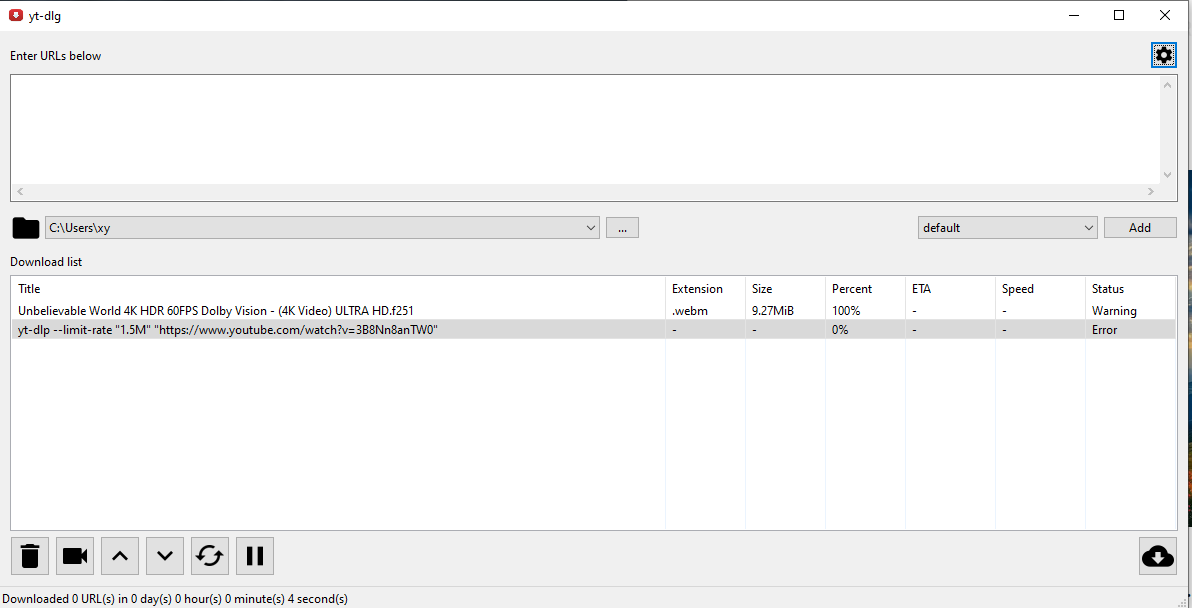1192x608 pixels.
Task: Click the Extension column header
Action: point(705,289)
